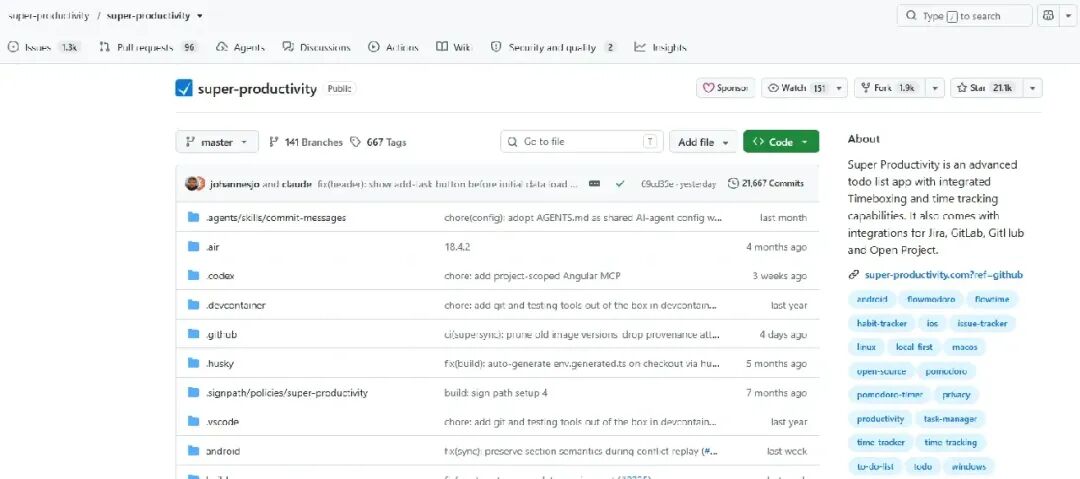Viewport: 1080px width, 479px height.
Task: Select the issue-tracker topic tag
Action: point(982,323)
